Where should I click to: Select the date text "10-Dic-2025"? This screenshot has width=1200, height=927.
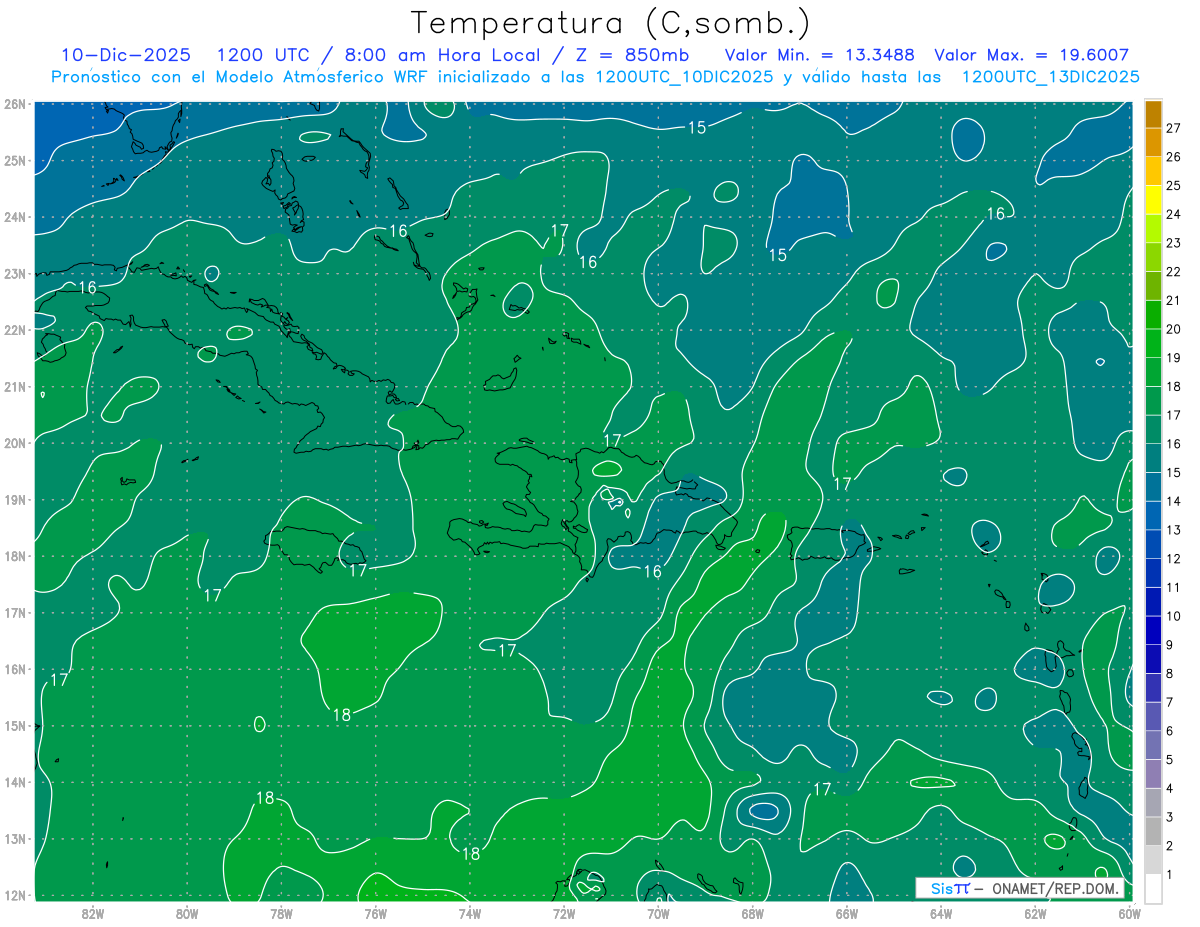[x=126, y=55]
